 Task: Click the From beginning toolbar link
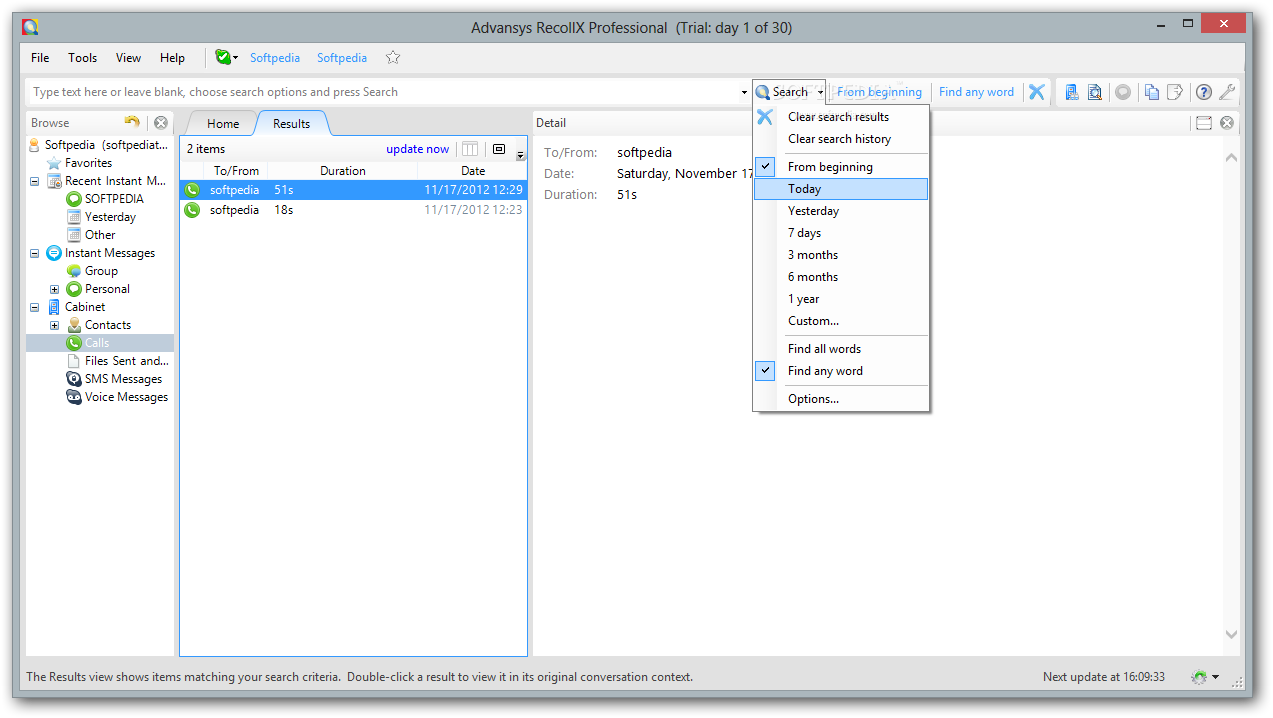pos(879,92)
